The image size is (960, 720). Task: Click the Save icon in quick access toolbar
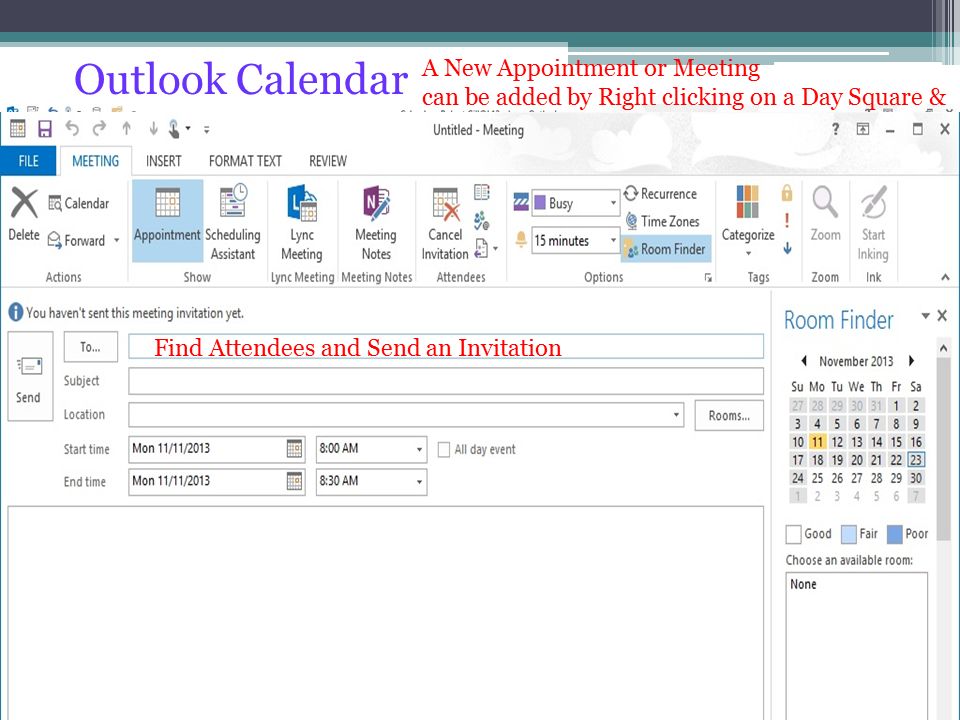pyautogui.click(x=45, y=129)
